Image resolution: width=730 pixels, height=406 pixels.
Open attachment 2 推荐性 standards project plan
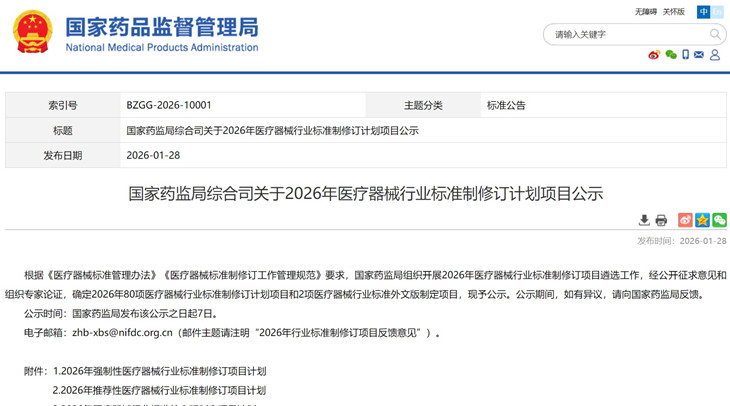pyautogui.click(x=159, y=390)
